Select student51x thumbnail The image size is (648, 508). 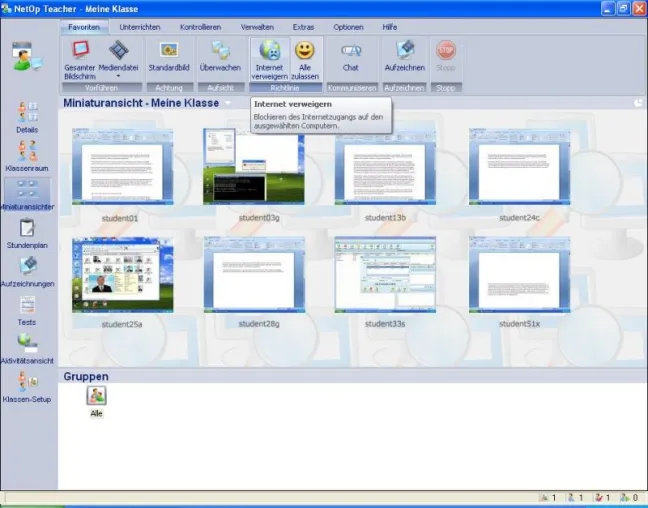pyautogui.click(x=519, y=274)
